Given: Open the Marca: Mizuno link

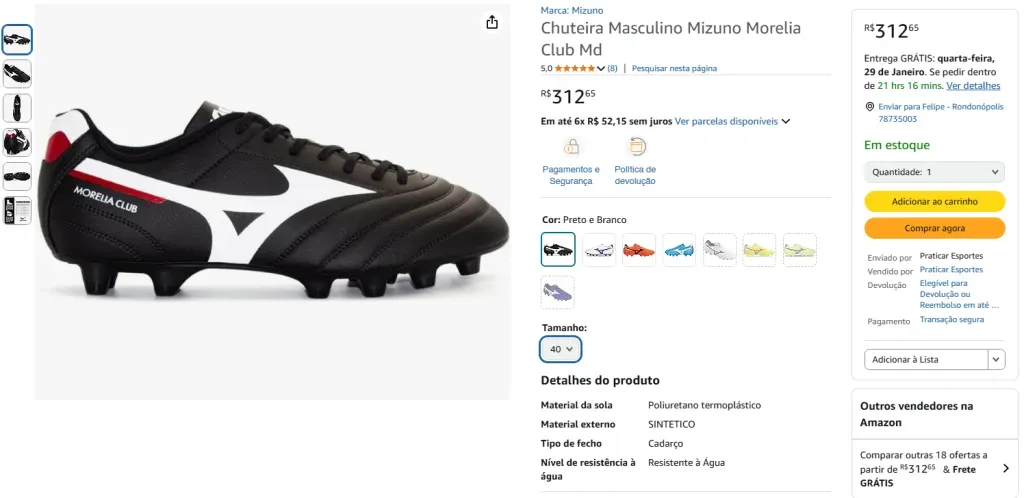Looking at the screenshot, I should click(x=572, y=10).
